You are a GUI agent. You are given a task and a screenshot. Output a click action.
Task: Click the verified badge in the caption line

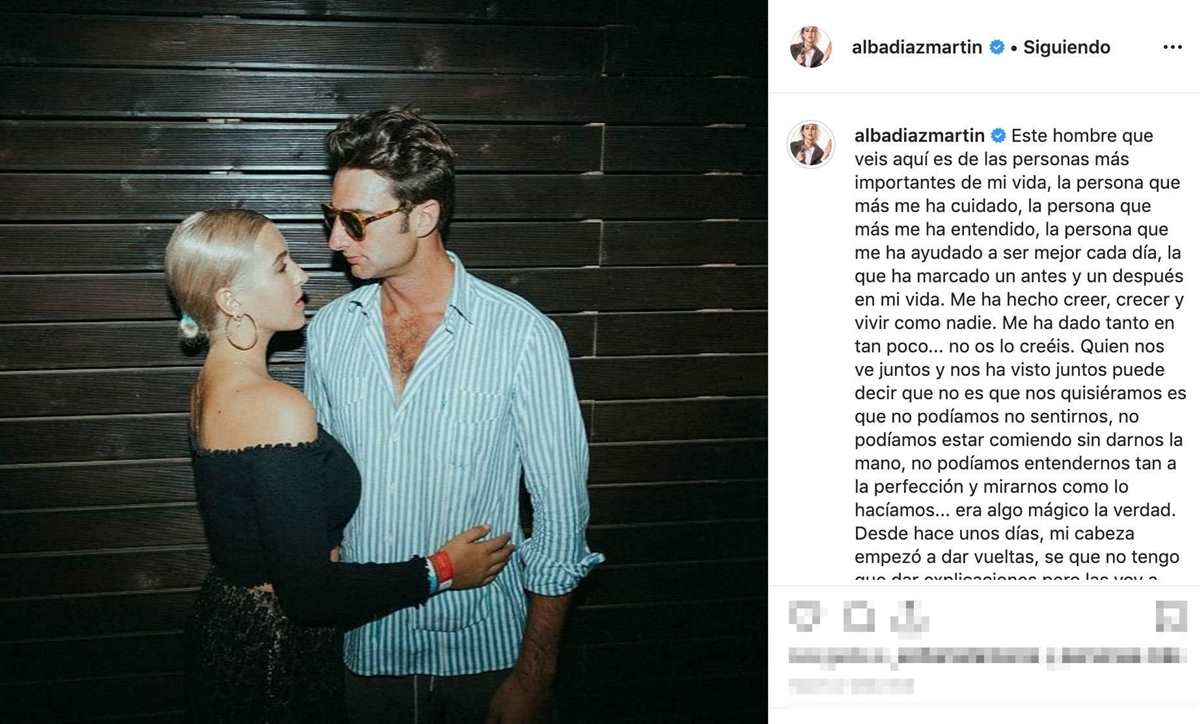pos(998,135)
